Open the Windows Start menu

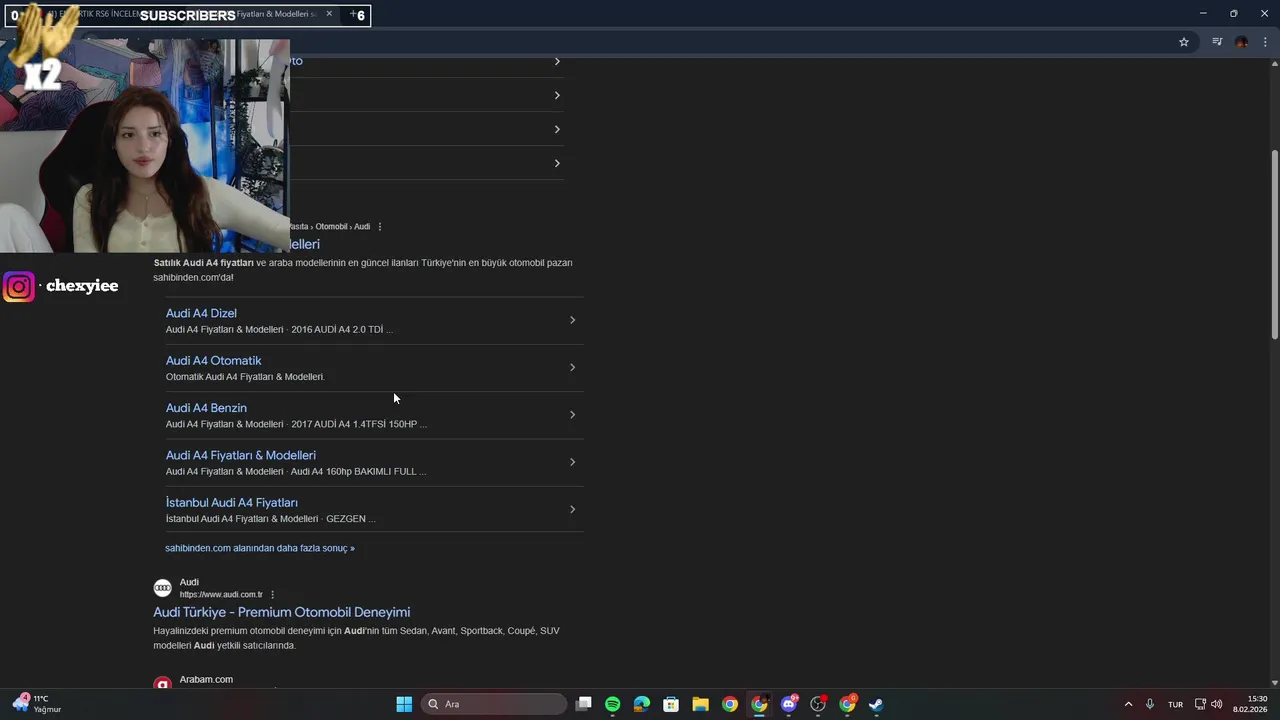pyautogui.click(x=404, y=704)
